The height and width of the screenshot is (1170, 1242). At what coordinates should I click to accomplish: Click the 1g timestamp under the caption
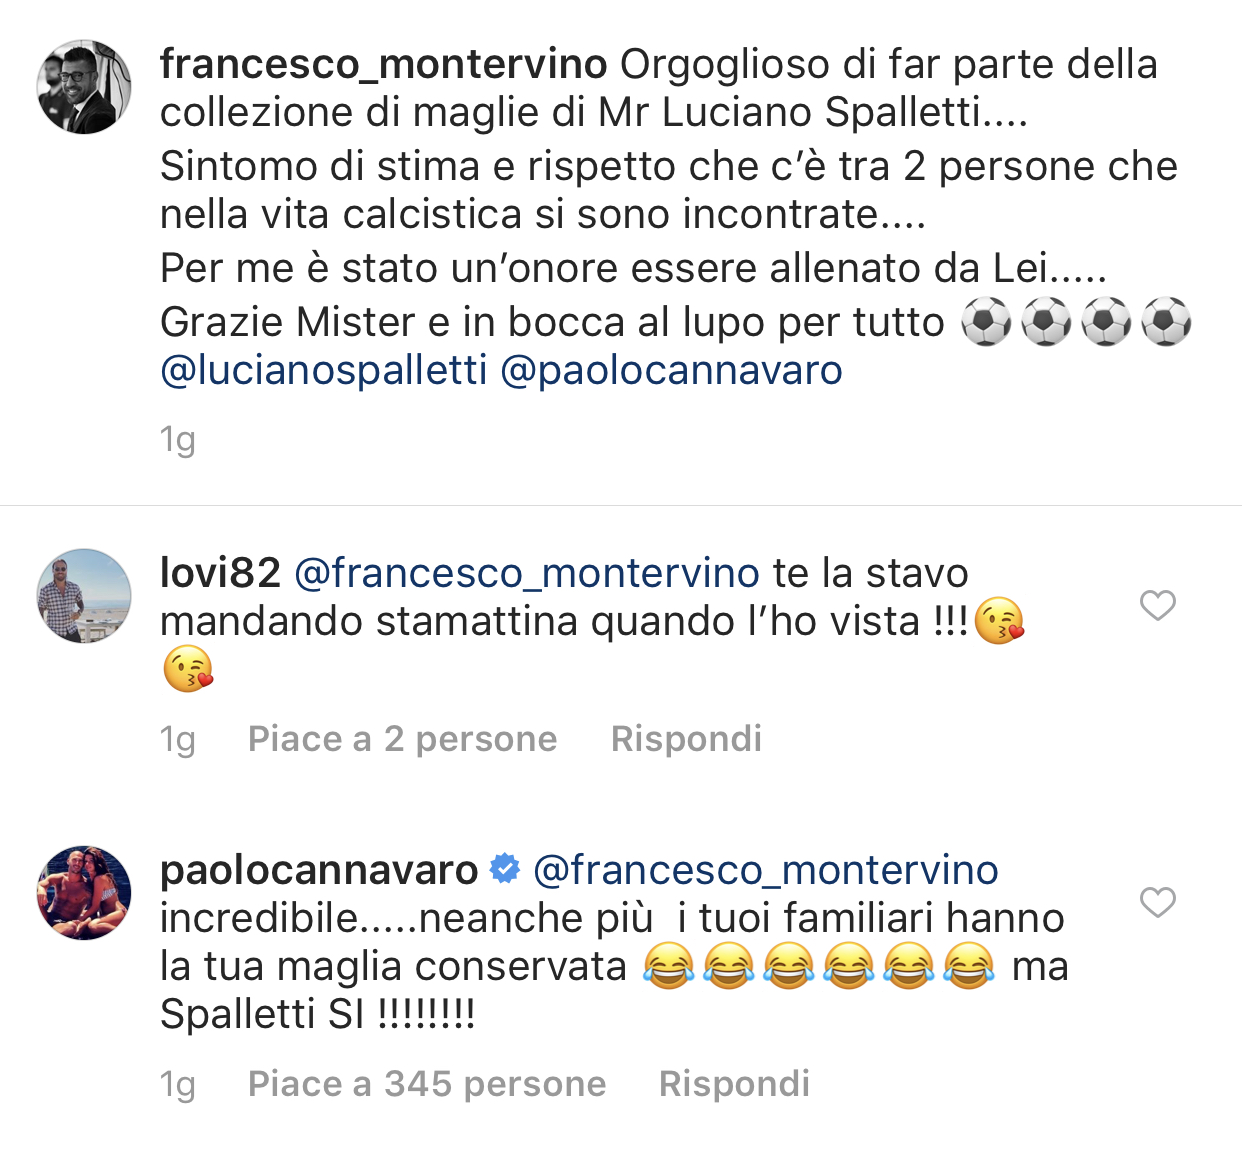pos(178,439)
